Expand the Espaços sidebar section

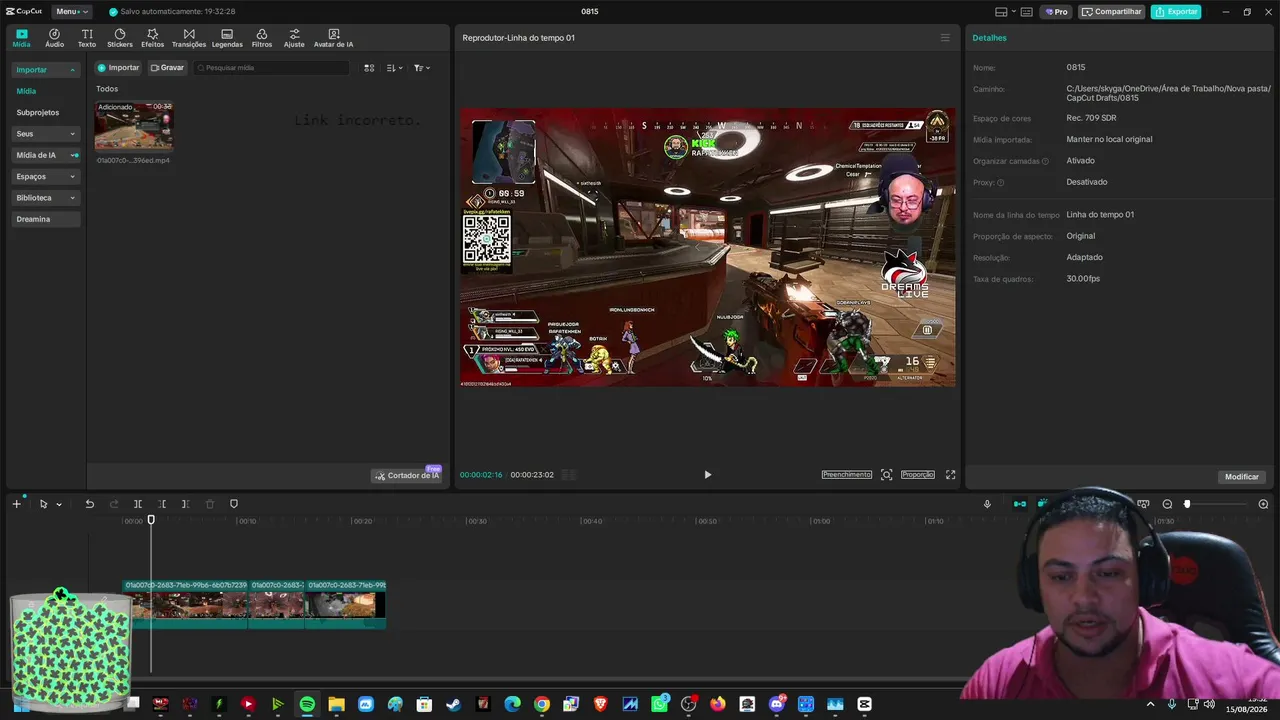tap(46, 177)
